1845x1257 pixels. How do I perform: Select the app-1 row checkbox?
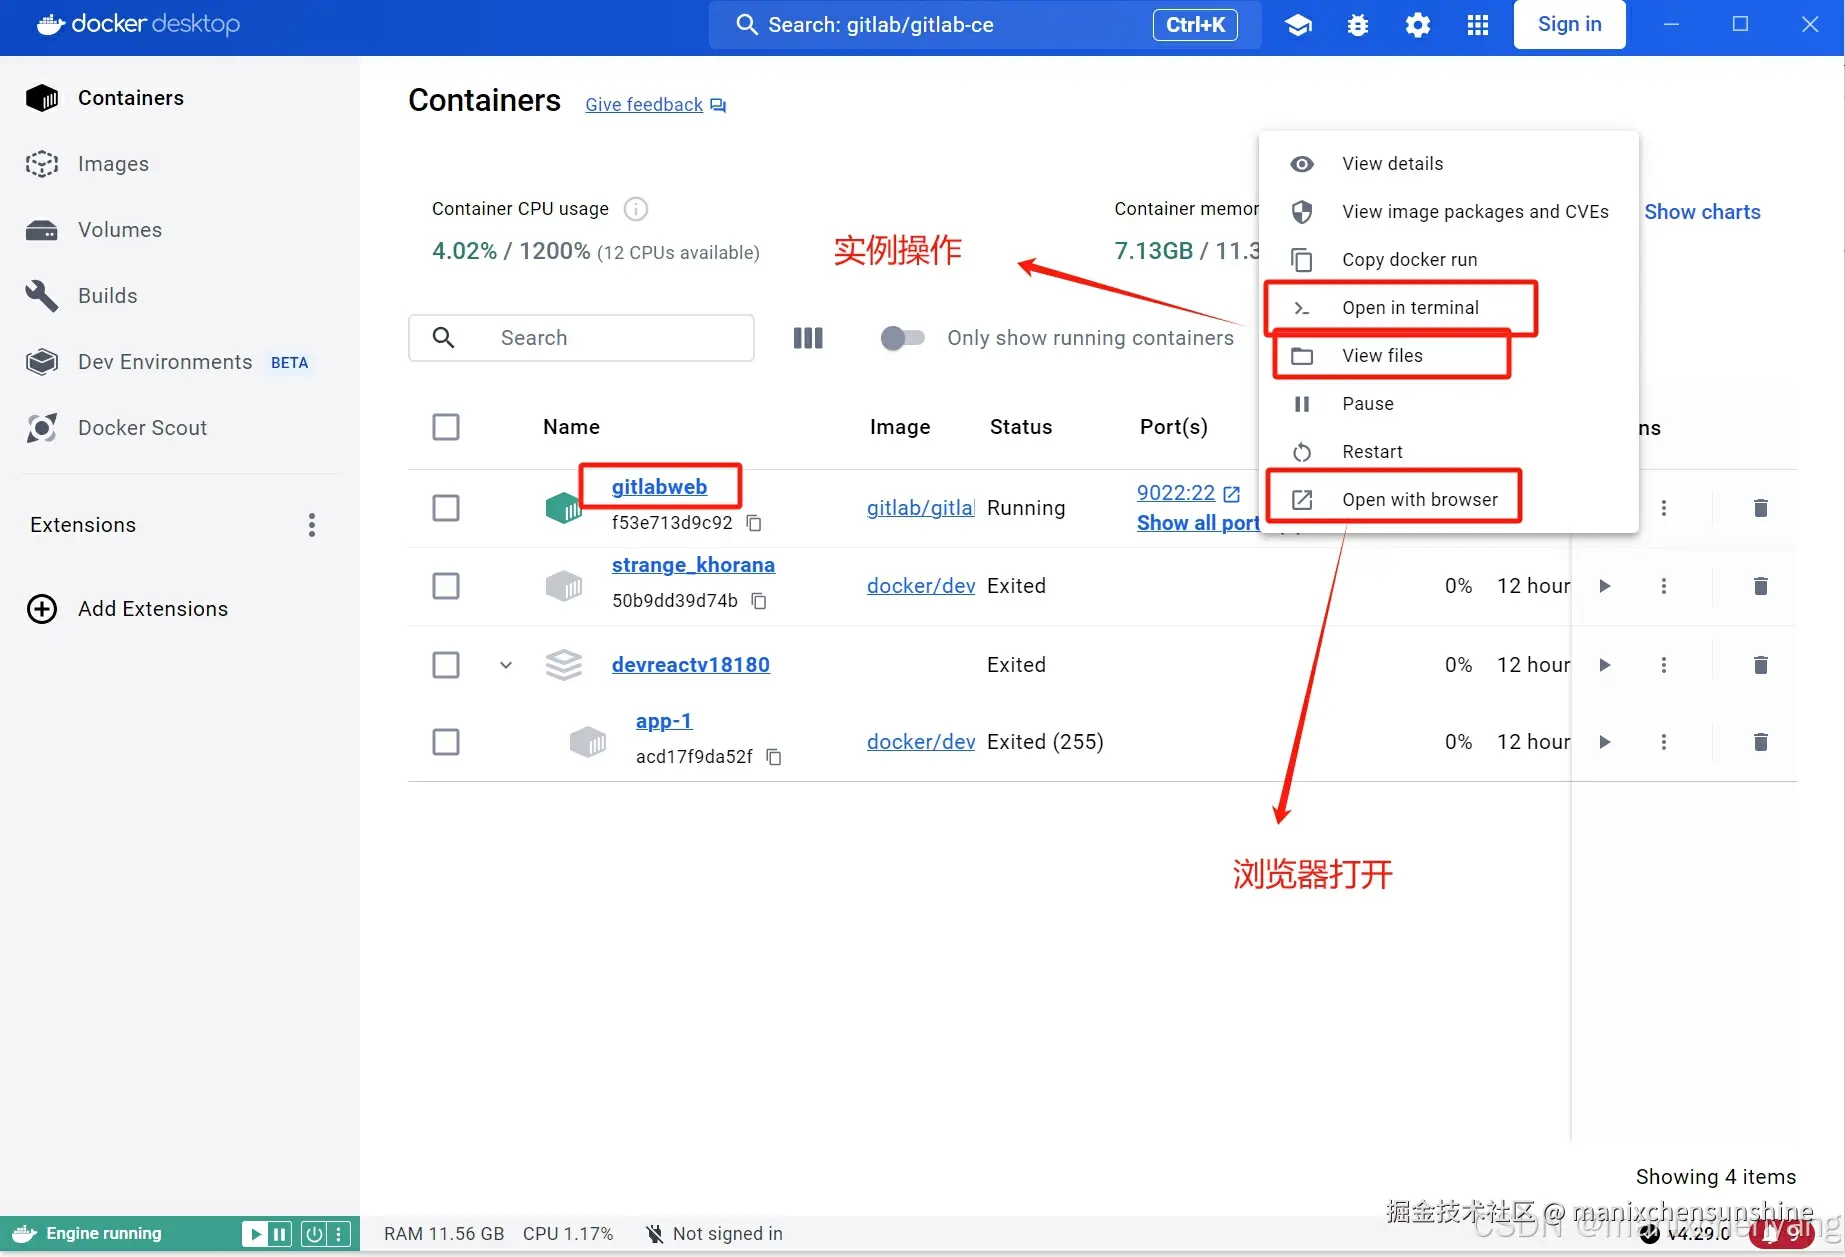[x=446, y=742]
